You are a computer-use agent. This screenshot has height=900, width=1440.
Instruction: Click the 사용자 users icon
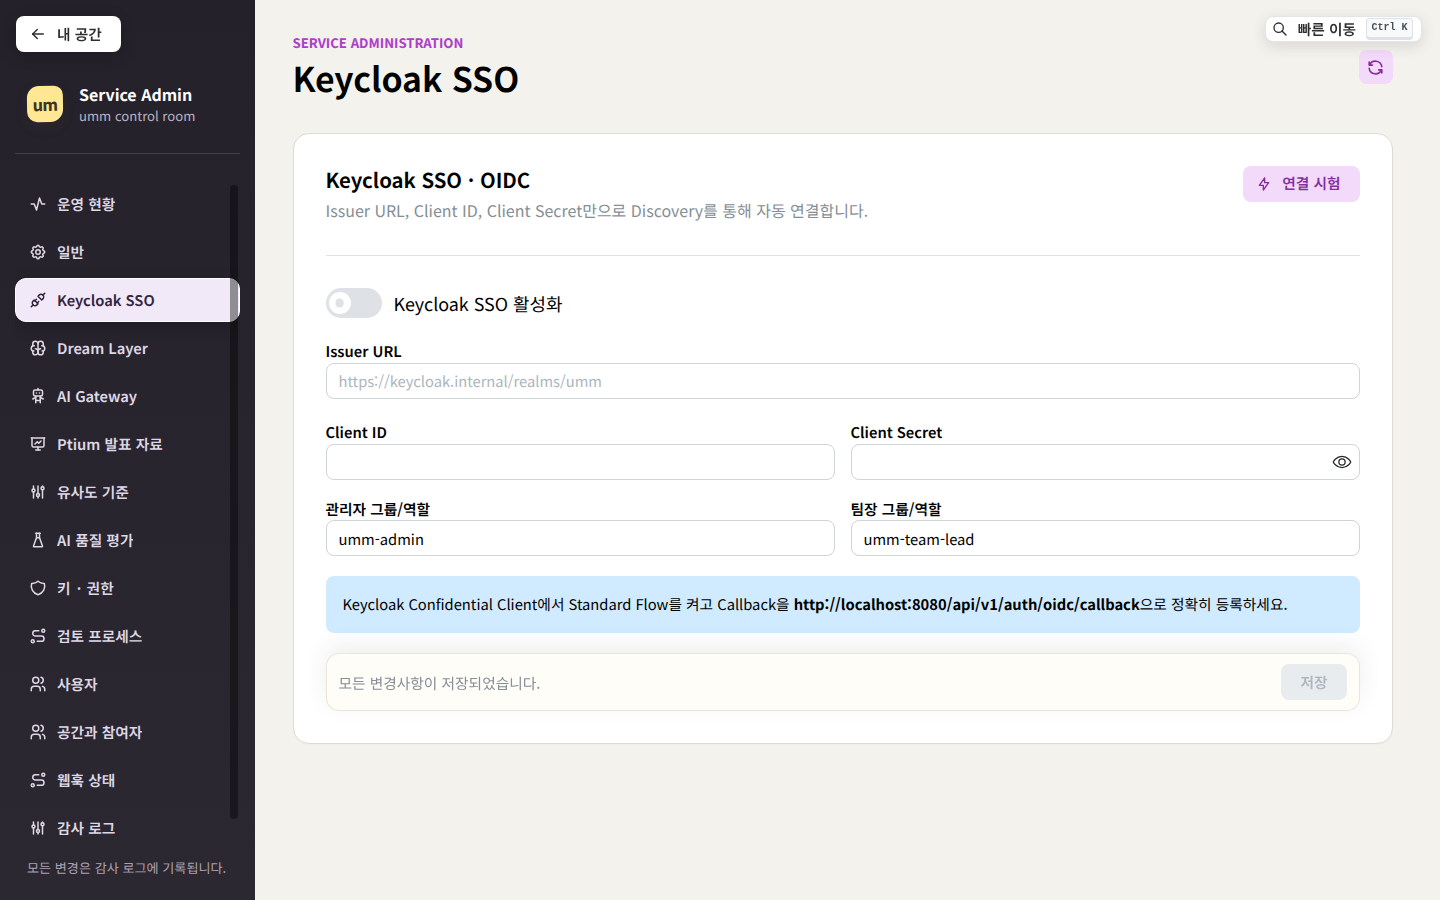point(38,684)
